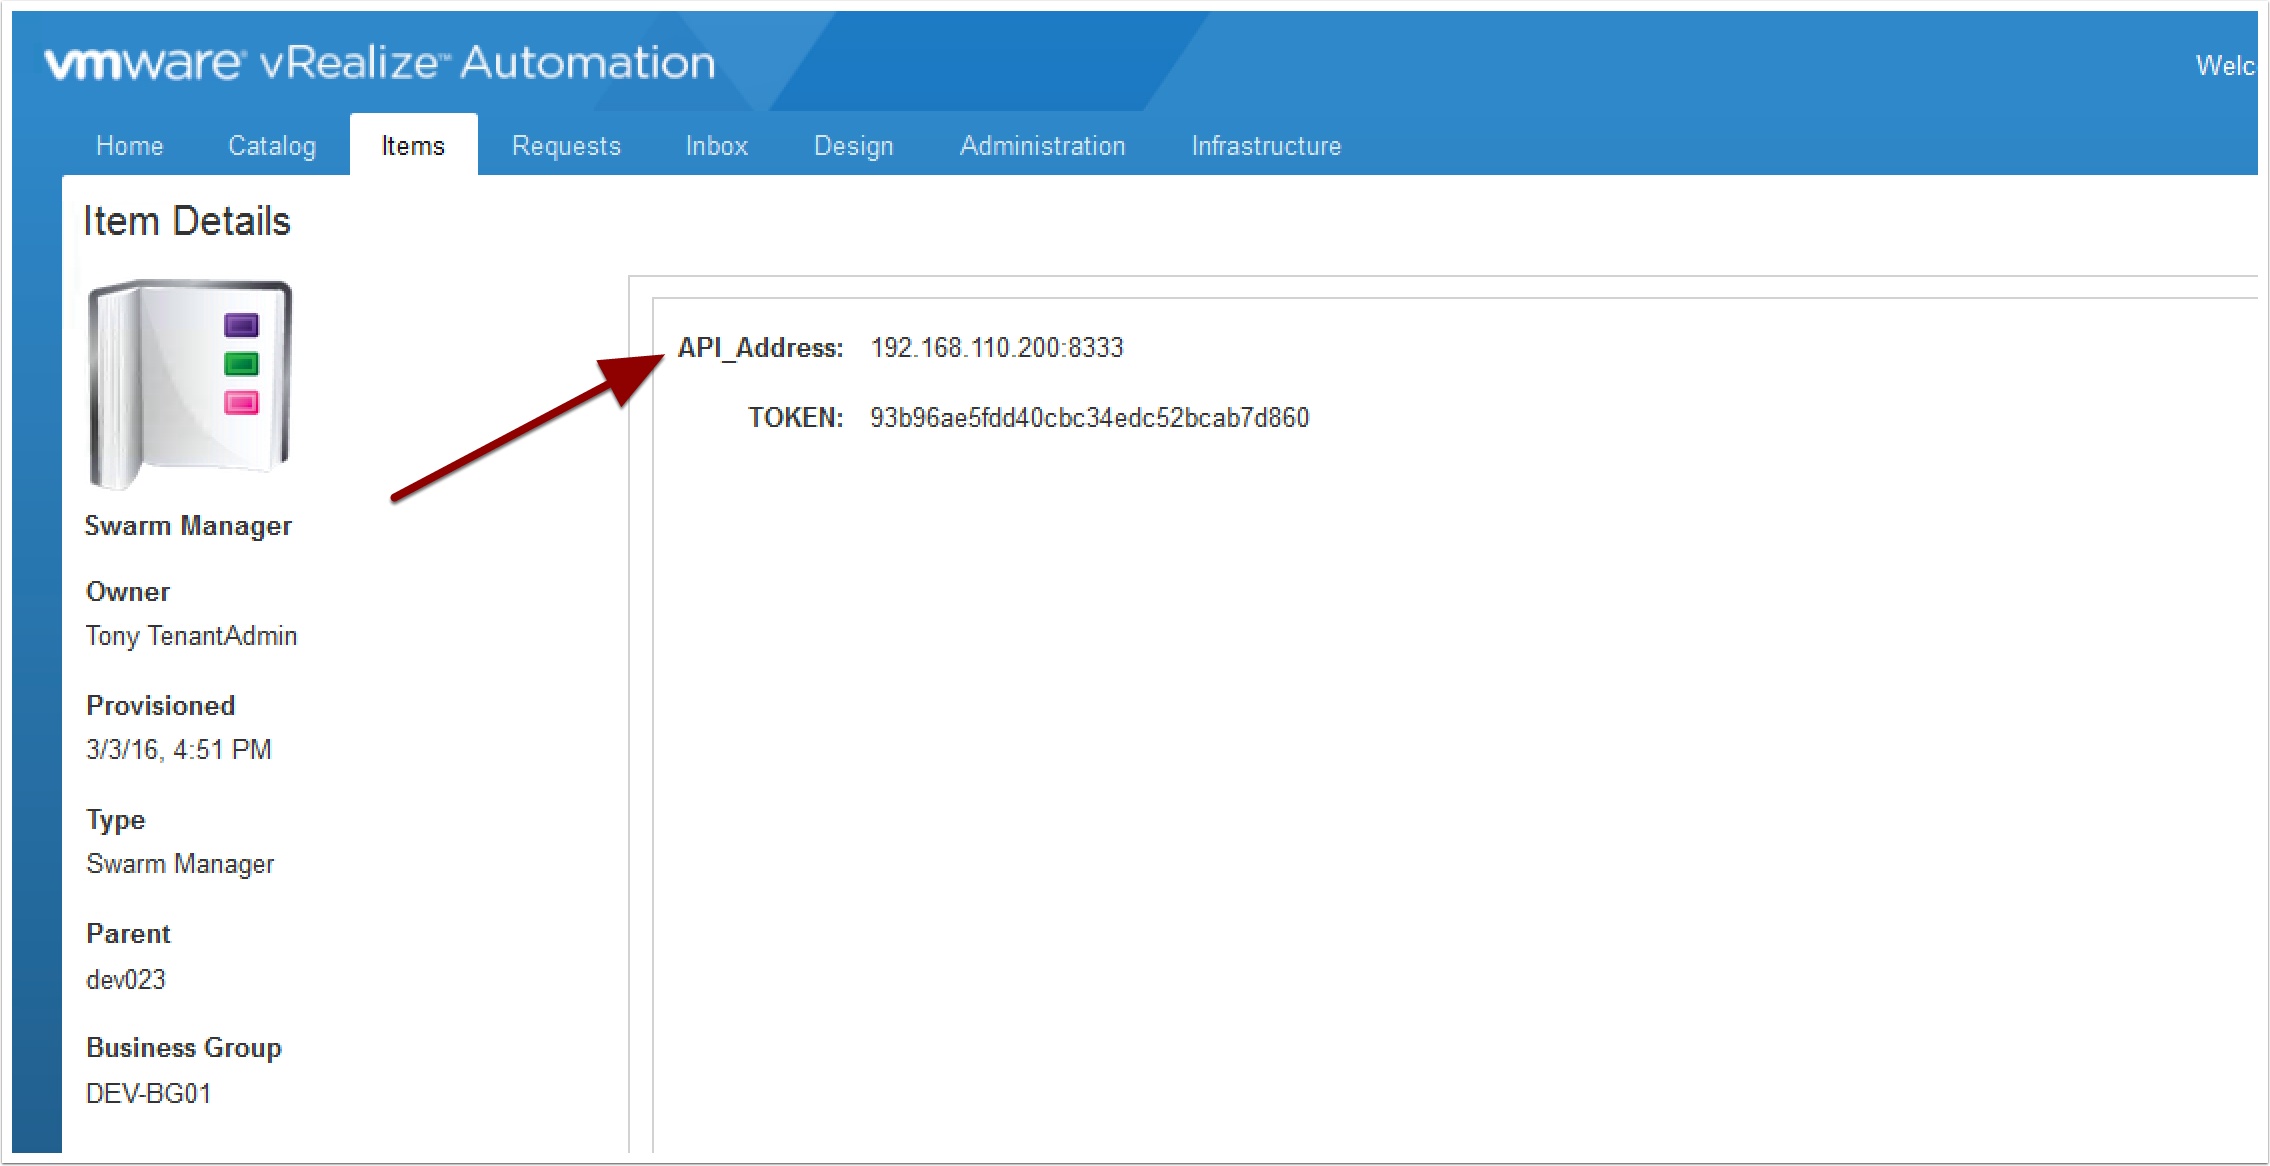This screenshot has width=2270, height=1166.
Task: Click the Owner label
Action: point(128,592)
